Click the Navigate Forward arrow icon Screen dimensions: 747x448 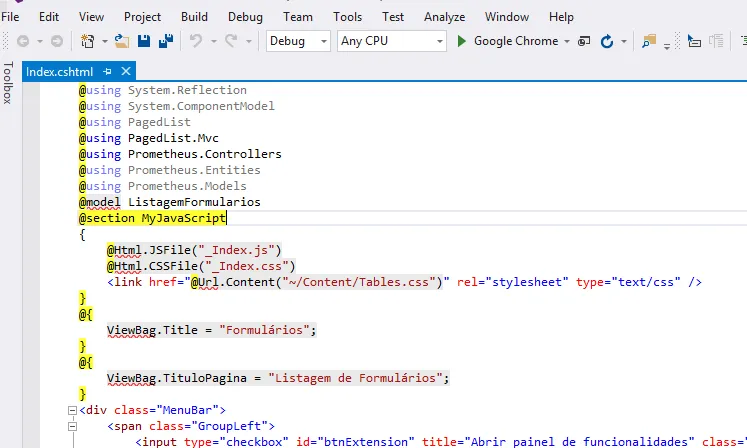57,41
